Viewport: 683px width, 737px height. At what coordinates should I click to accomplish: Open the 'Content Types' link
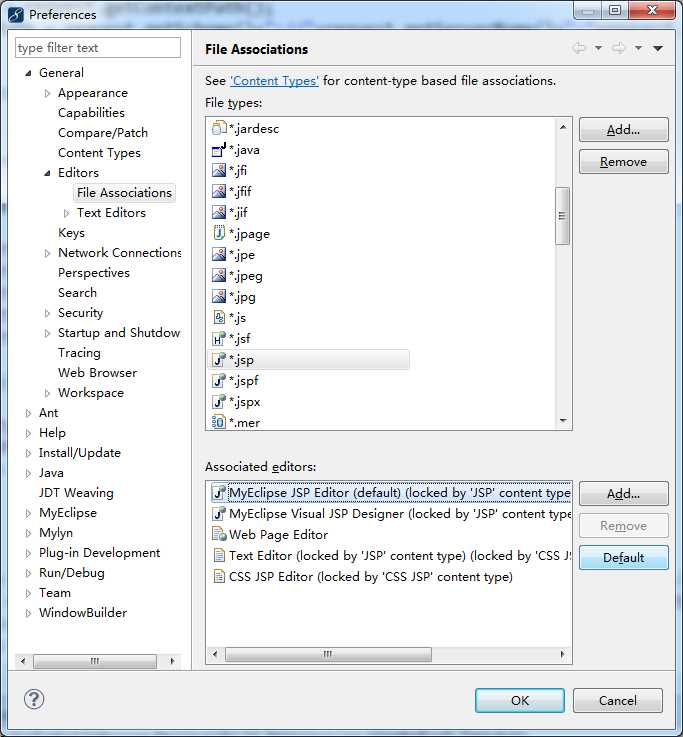[x=275, y=81]
